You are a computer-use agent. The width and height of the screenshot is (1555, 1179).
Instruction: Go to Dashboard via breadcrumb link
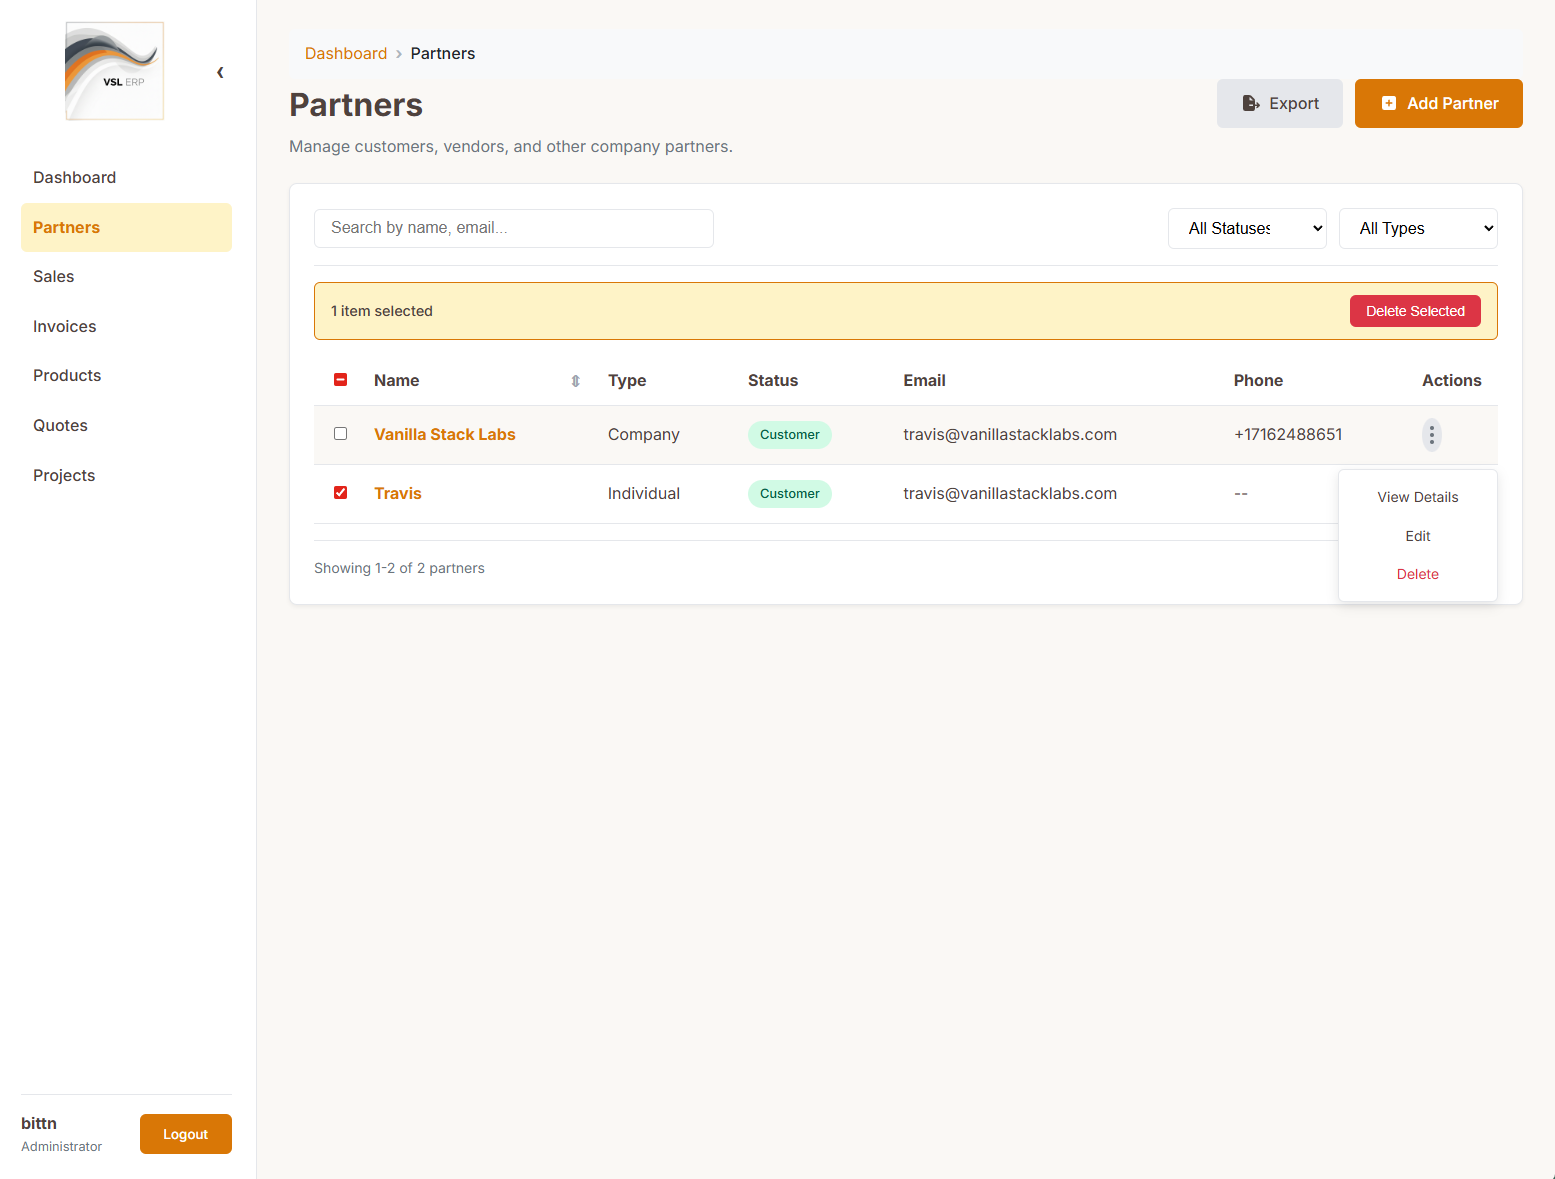tap(346, 54)
